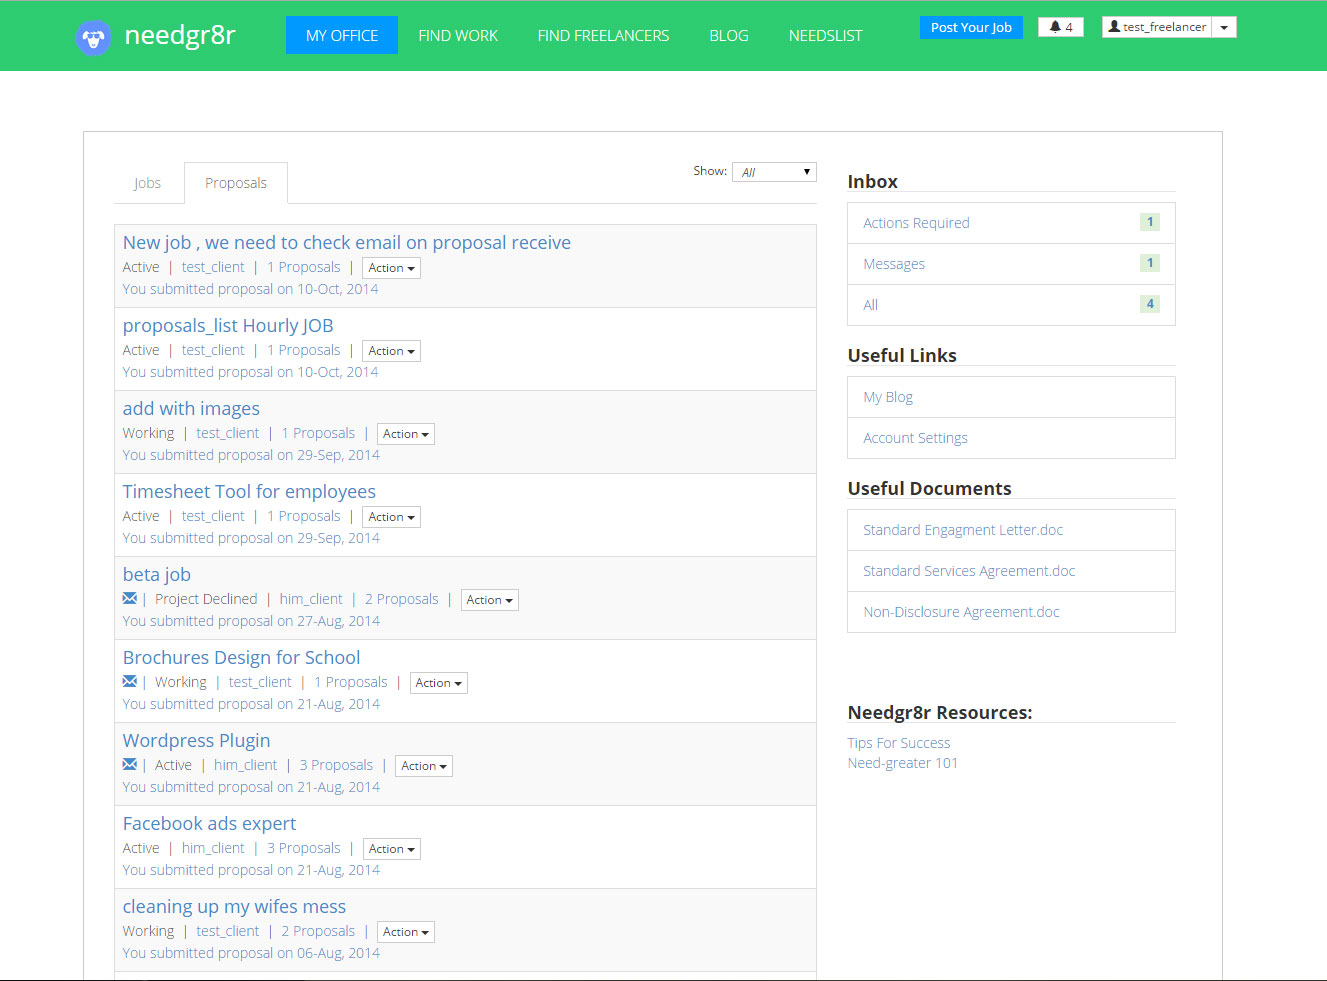The image size is (1327, 981).
Task: Switch to the Jobs tab
Action: click(147, 183)
